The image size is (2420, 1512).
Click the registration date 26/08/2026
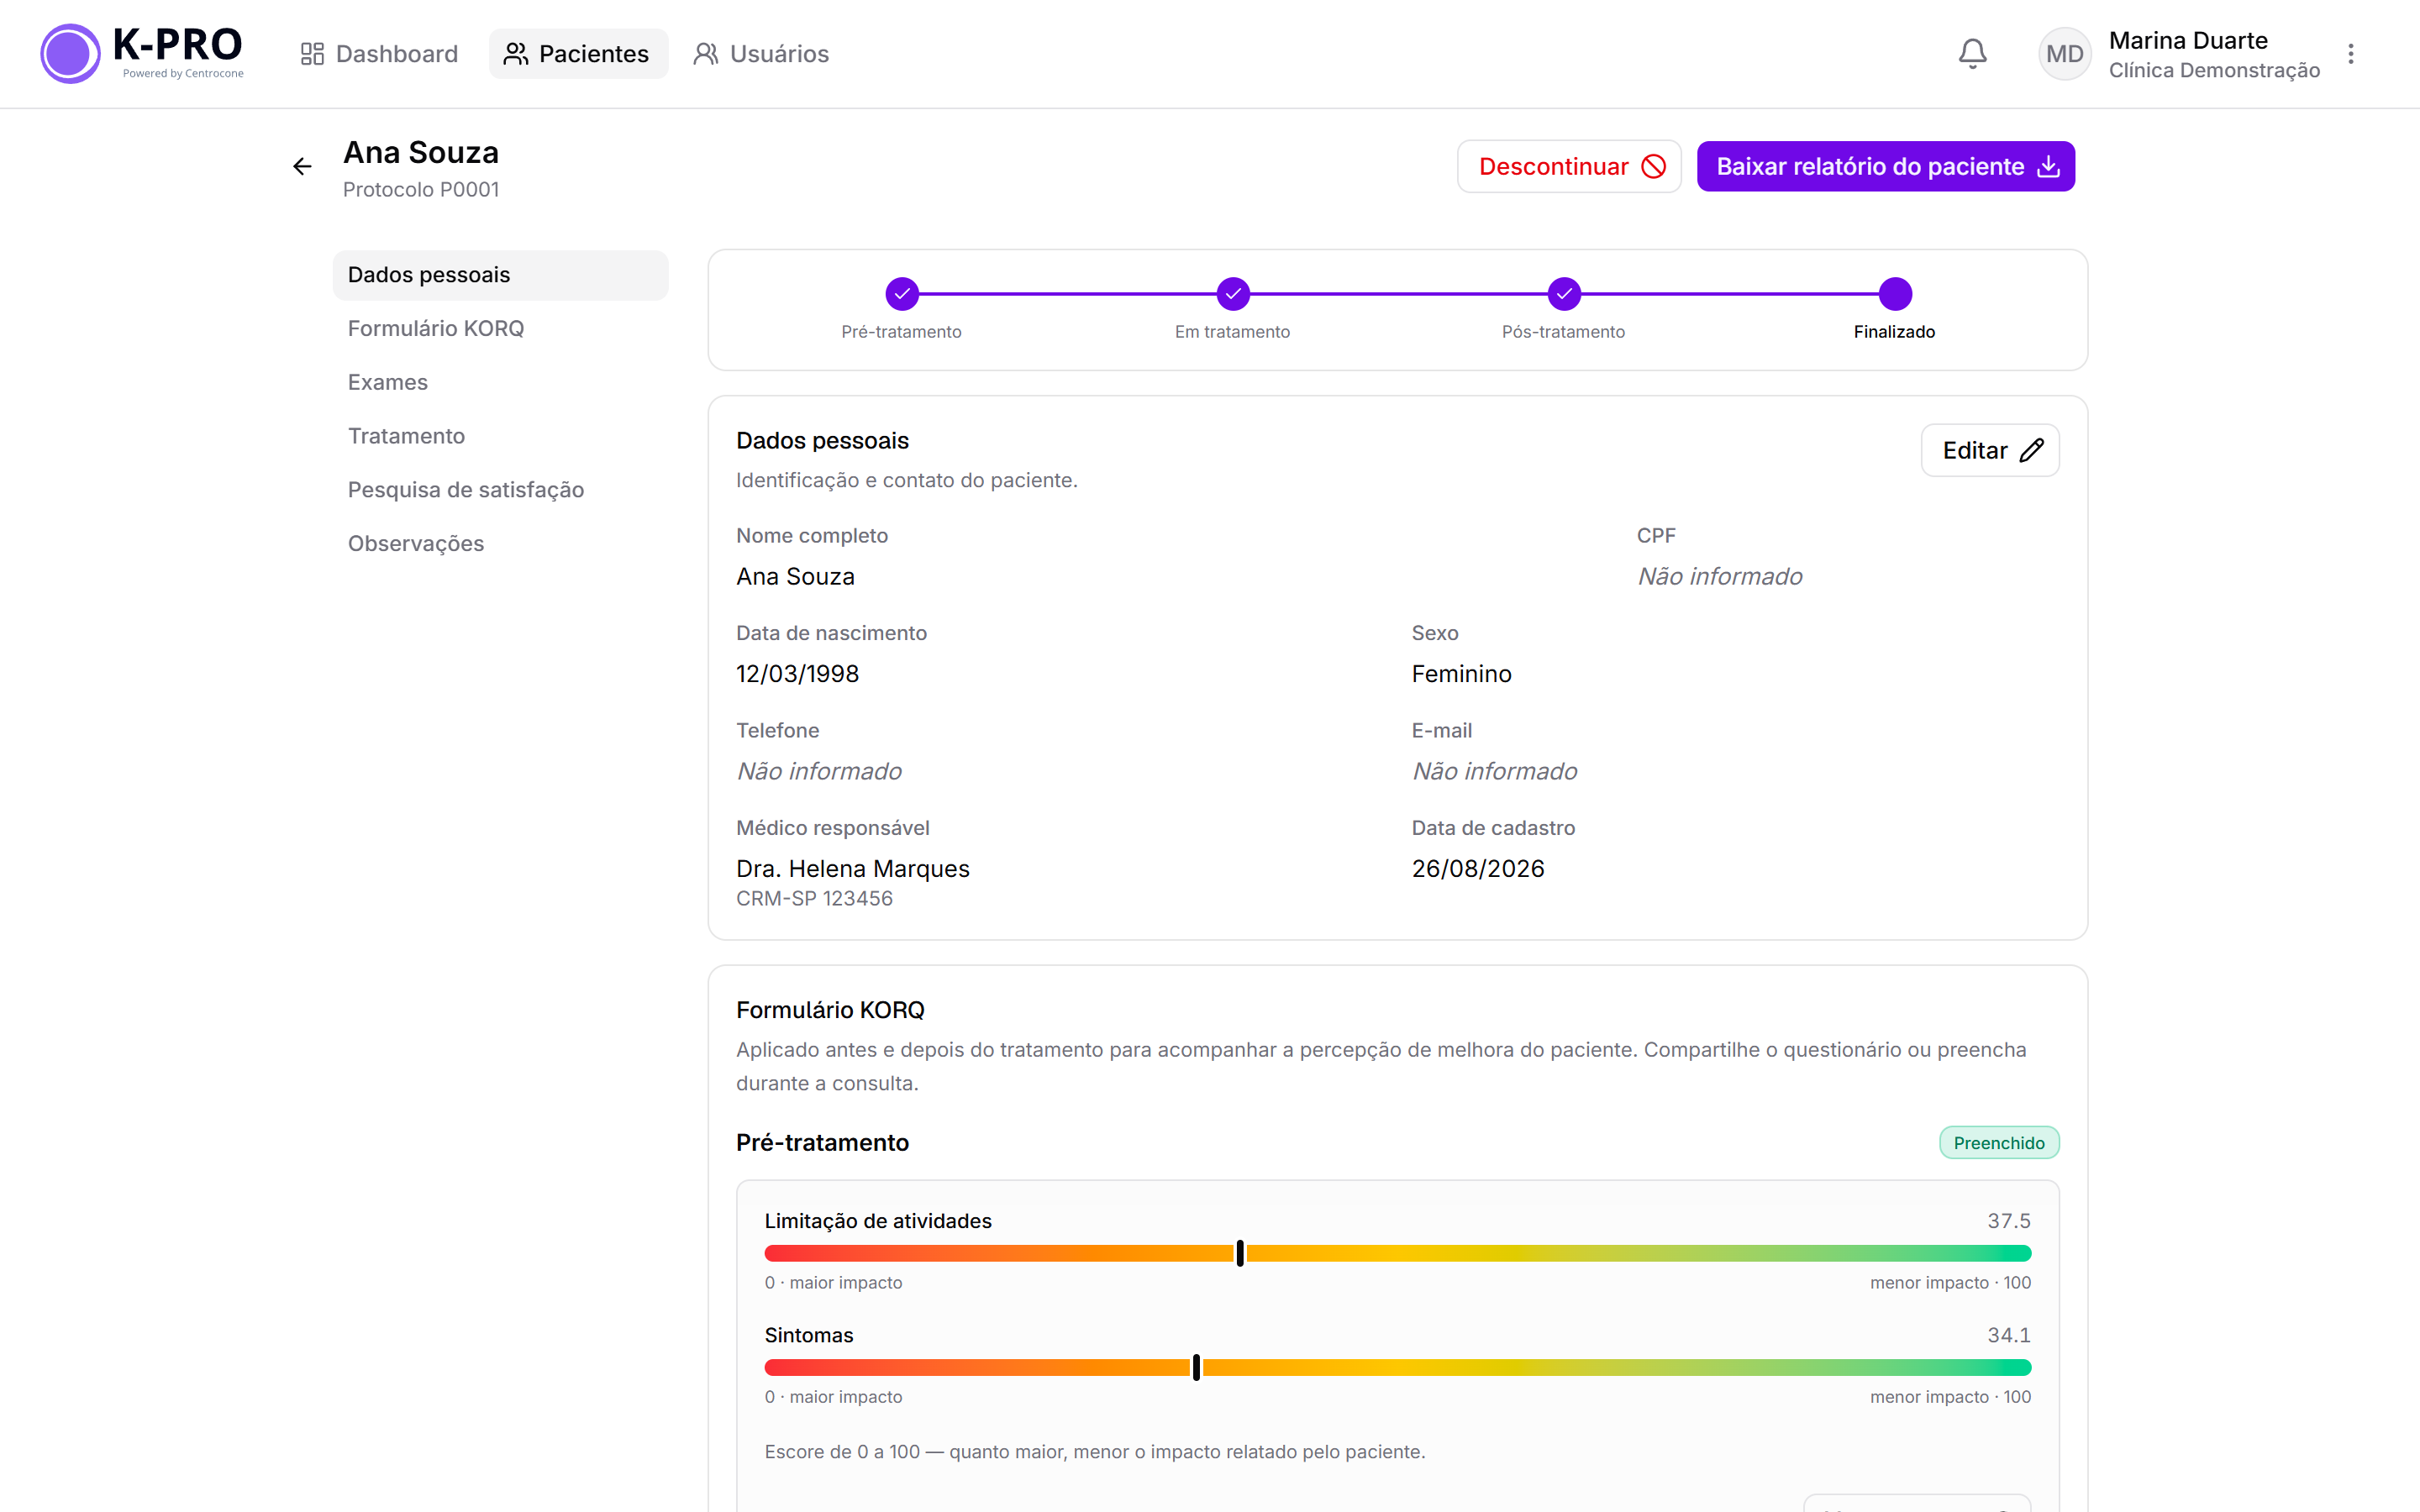coord(1478,869)
